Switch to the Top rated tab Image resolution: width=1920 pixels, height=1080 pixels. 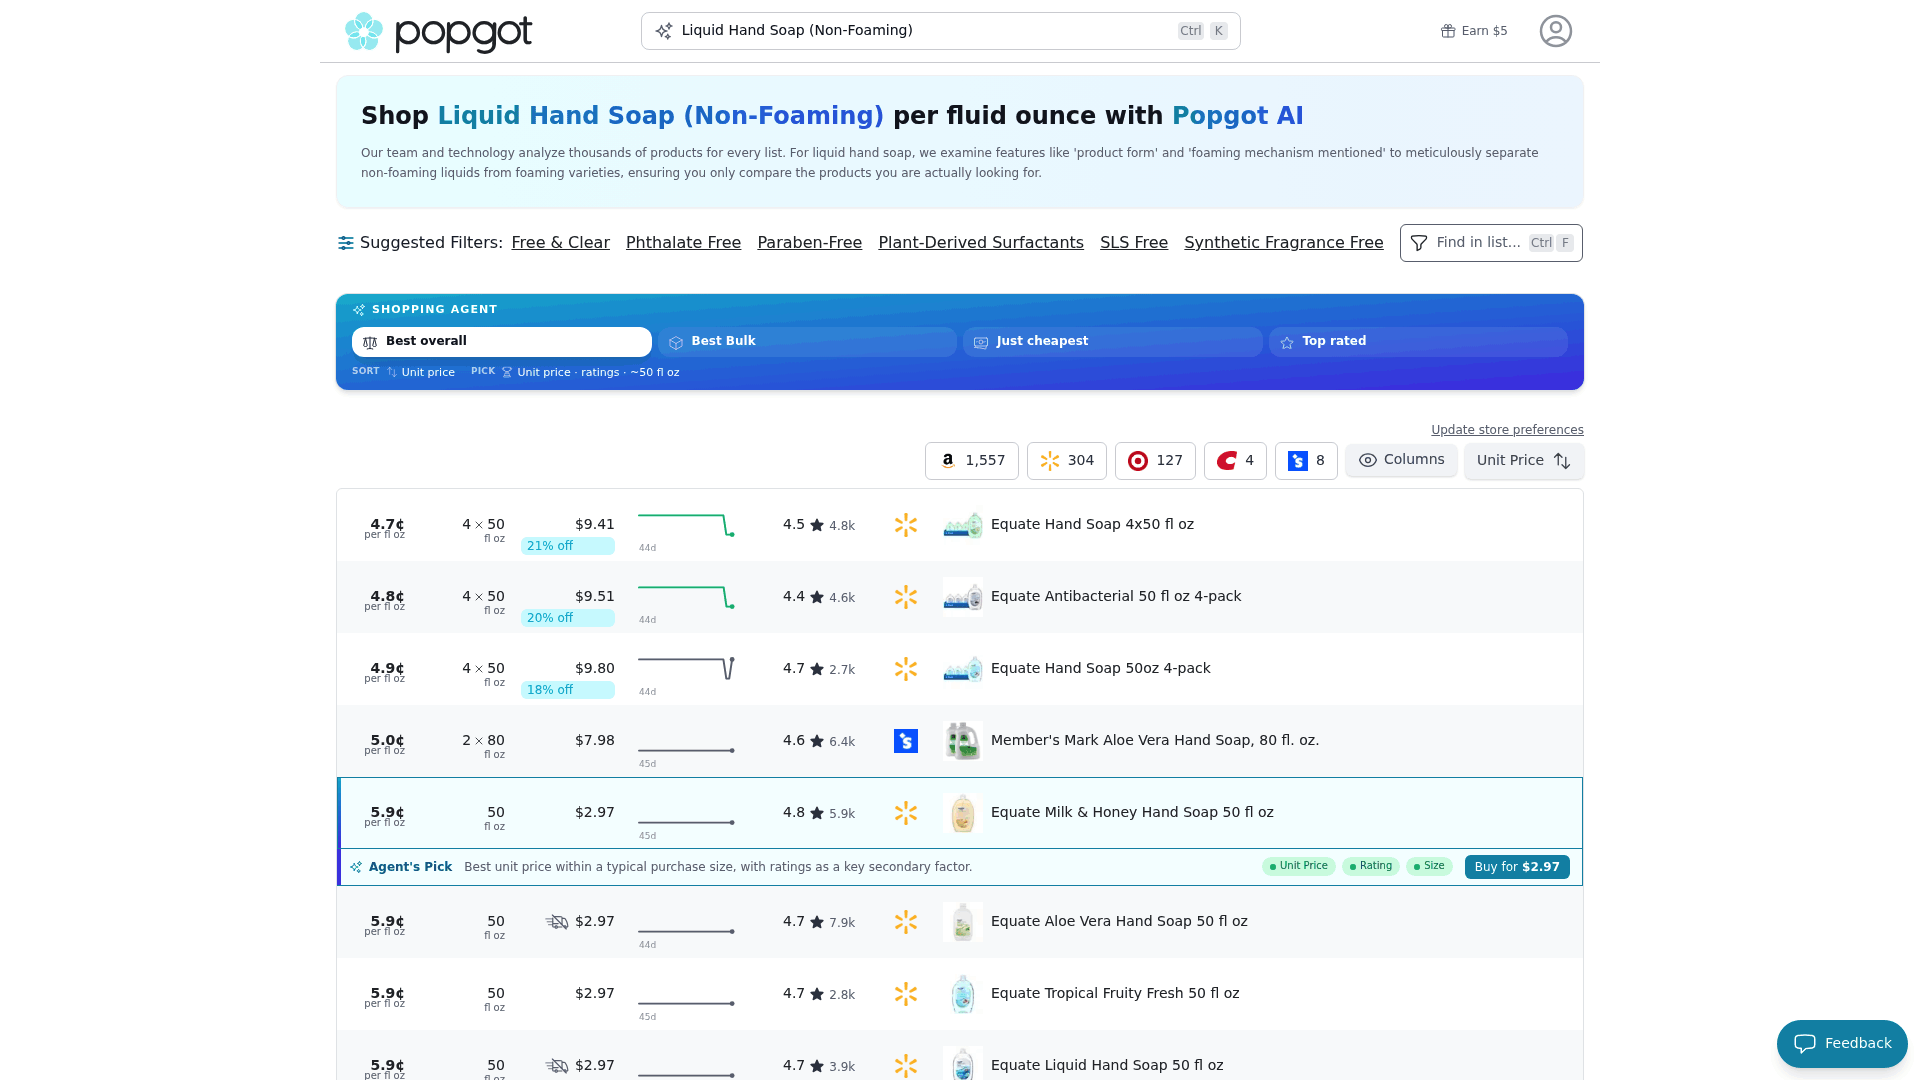(1418, 342)
